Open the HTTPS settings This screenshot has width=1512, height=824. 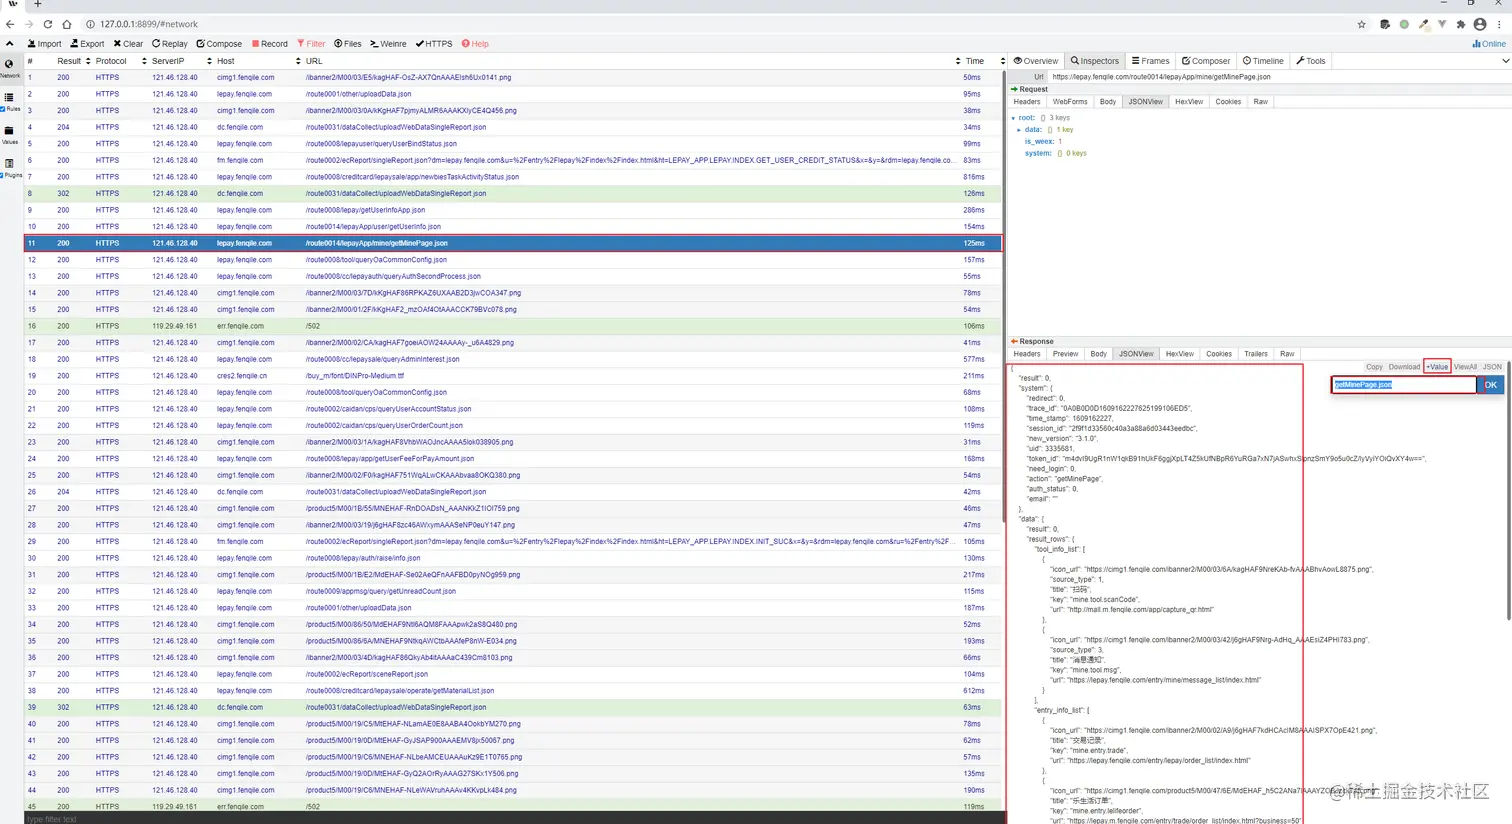[434, 44]
